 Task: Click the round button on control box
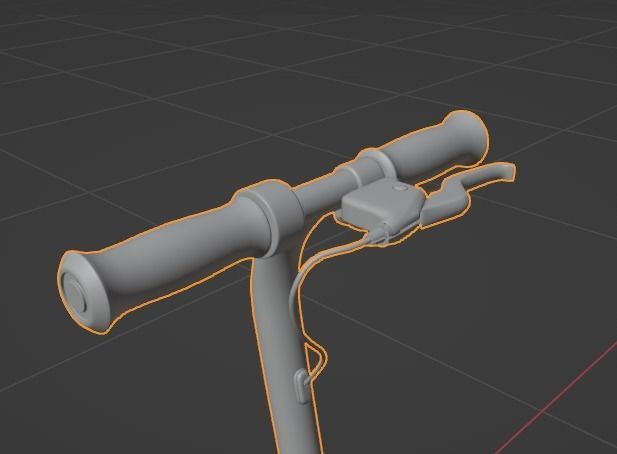click(401, 188)
